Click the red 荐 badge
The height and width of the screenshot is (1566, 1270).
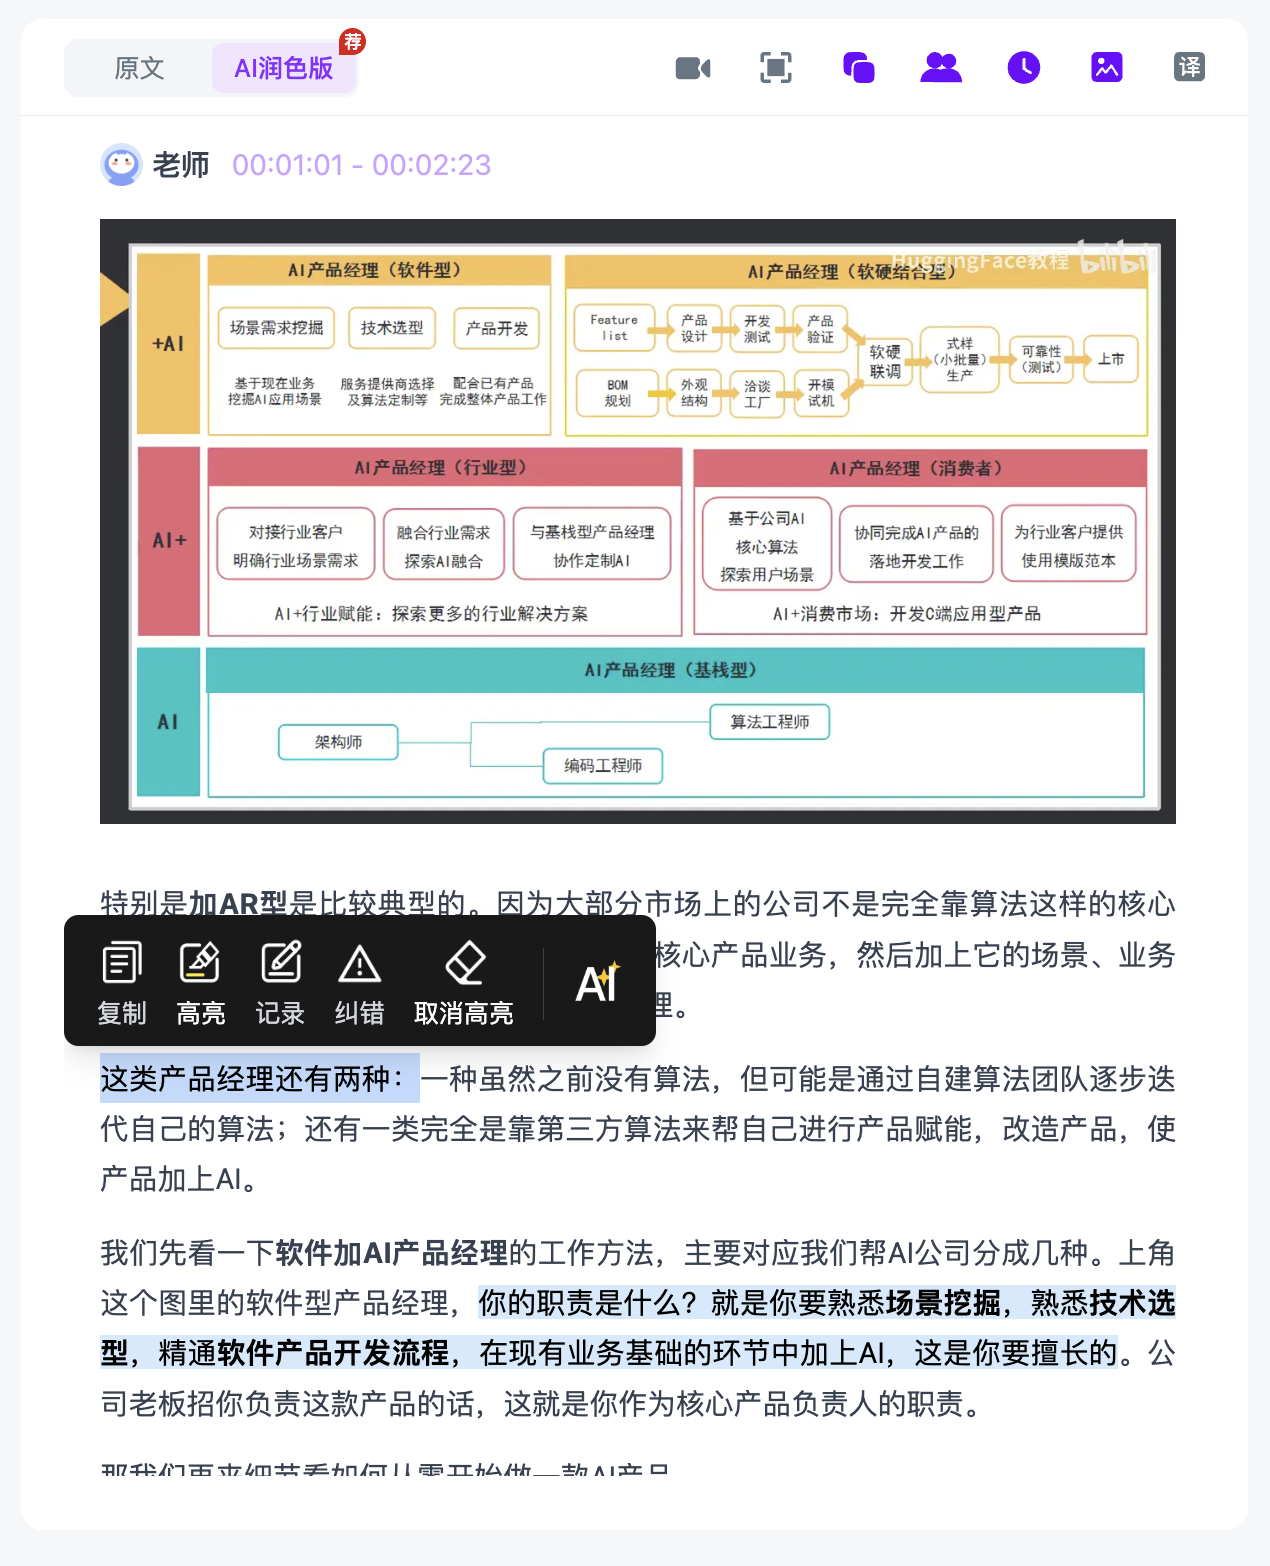click(352, 42)
